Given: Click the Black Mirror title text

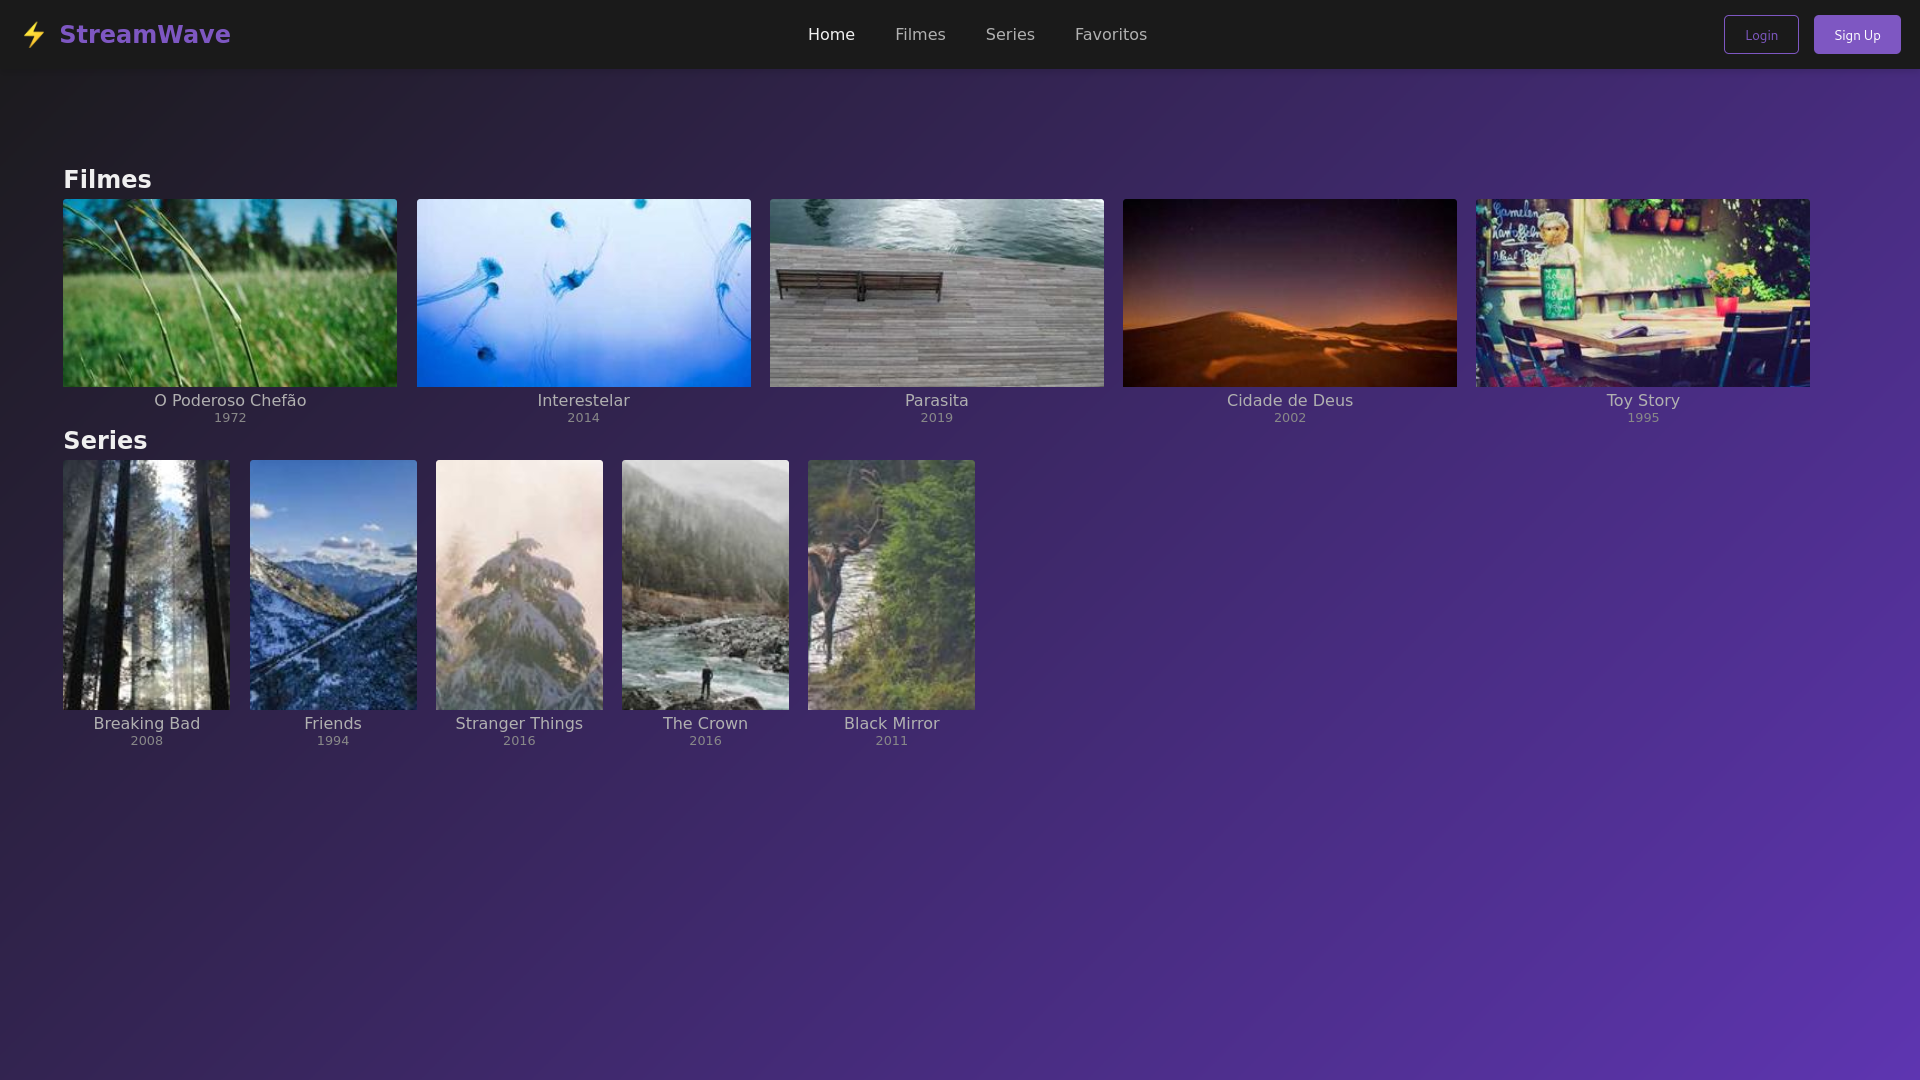Looking at the screenshot, I should (x=891, y=724).
